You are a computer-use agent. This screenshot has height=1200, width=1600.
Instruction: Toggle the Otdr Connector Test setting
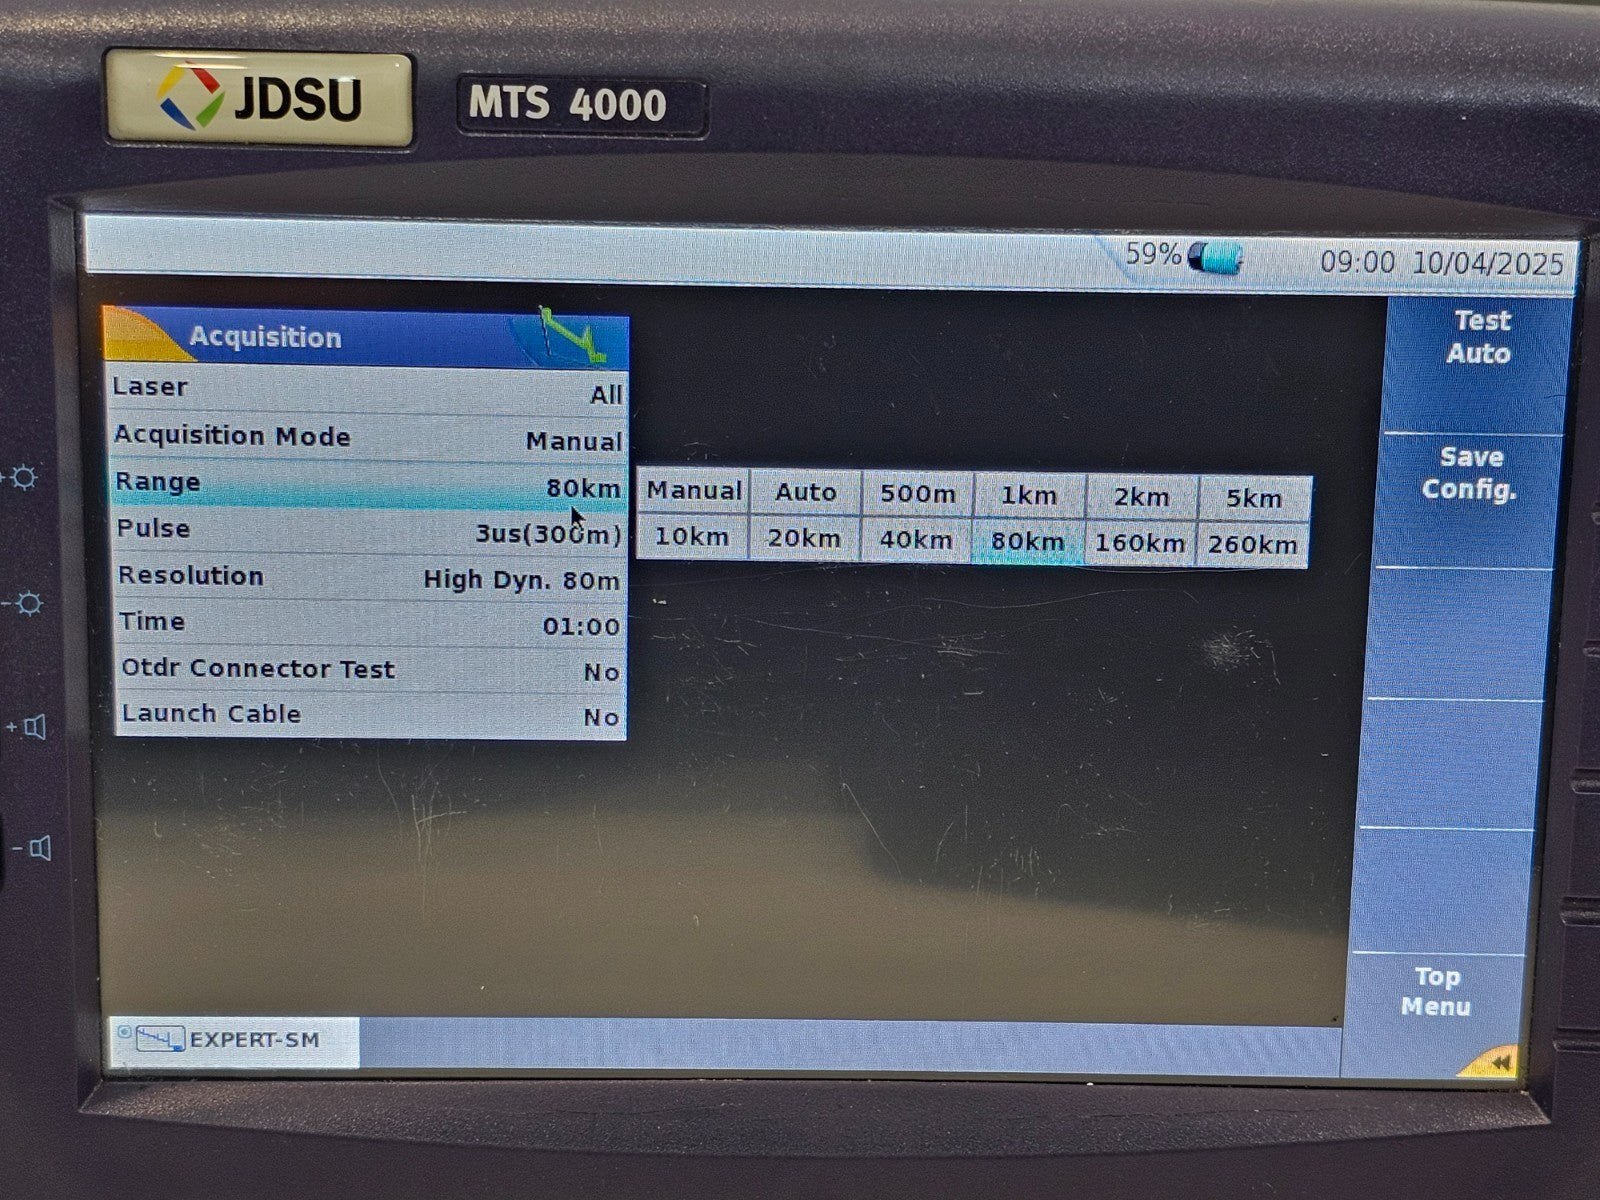click(370, 670)
